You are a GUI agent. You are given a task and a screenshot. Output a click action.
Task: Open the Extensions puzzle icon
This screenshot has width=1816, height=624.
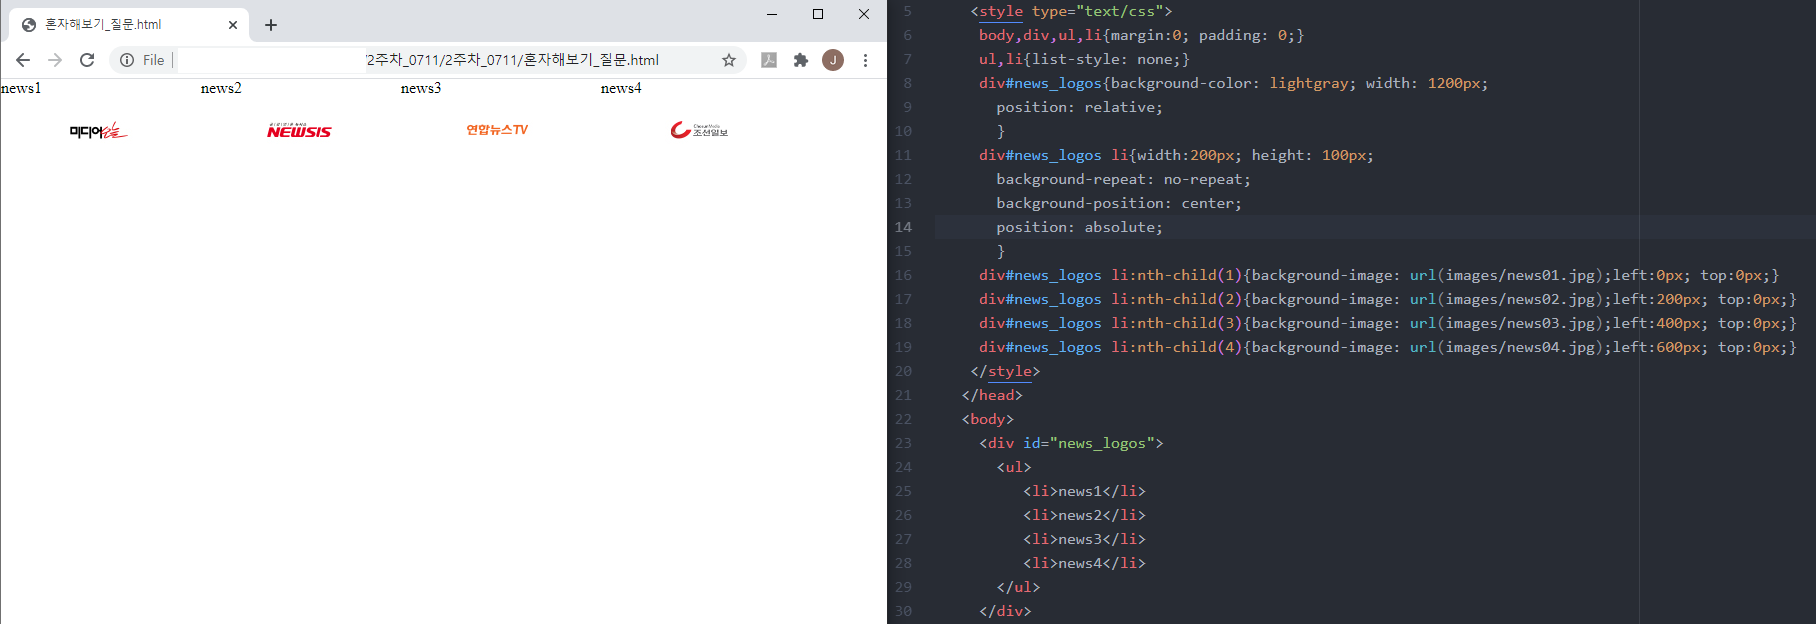(801, 60)
